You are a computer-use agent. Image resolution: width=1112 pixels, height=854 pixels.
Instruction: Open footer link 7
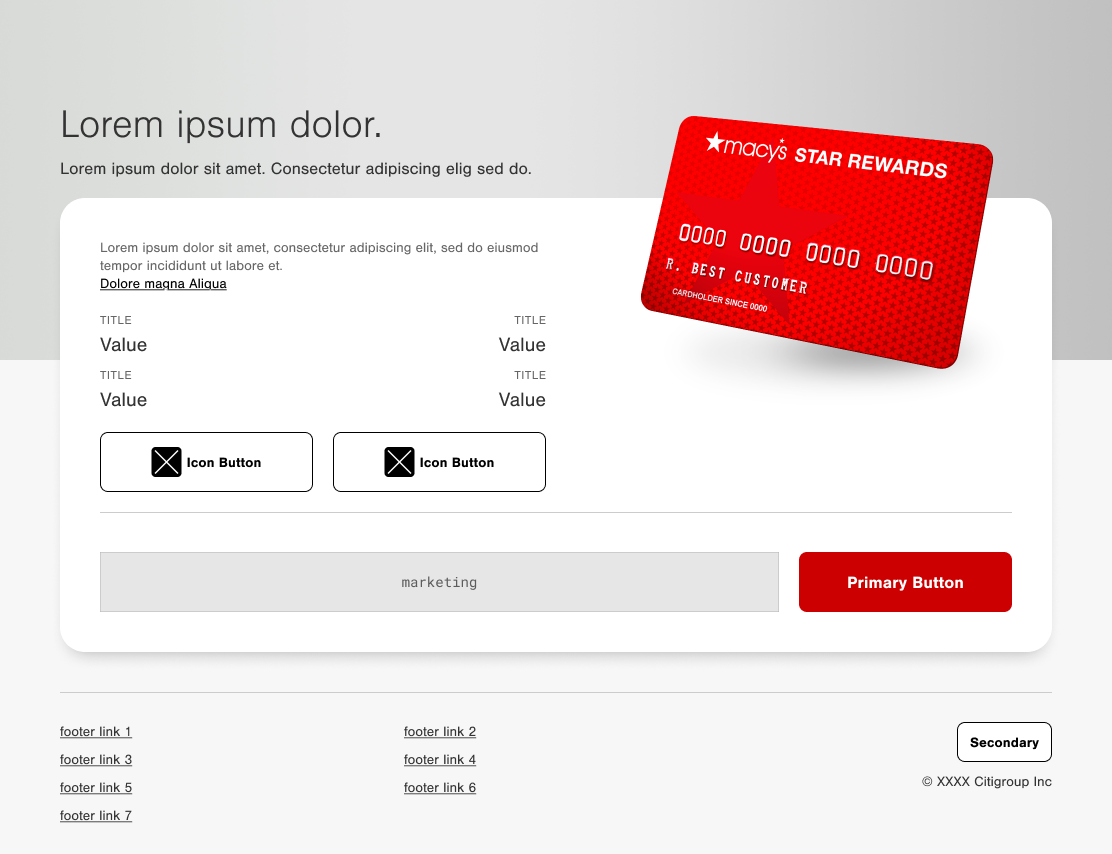[x=96, y=816]
